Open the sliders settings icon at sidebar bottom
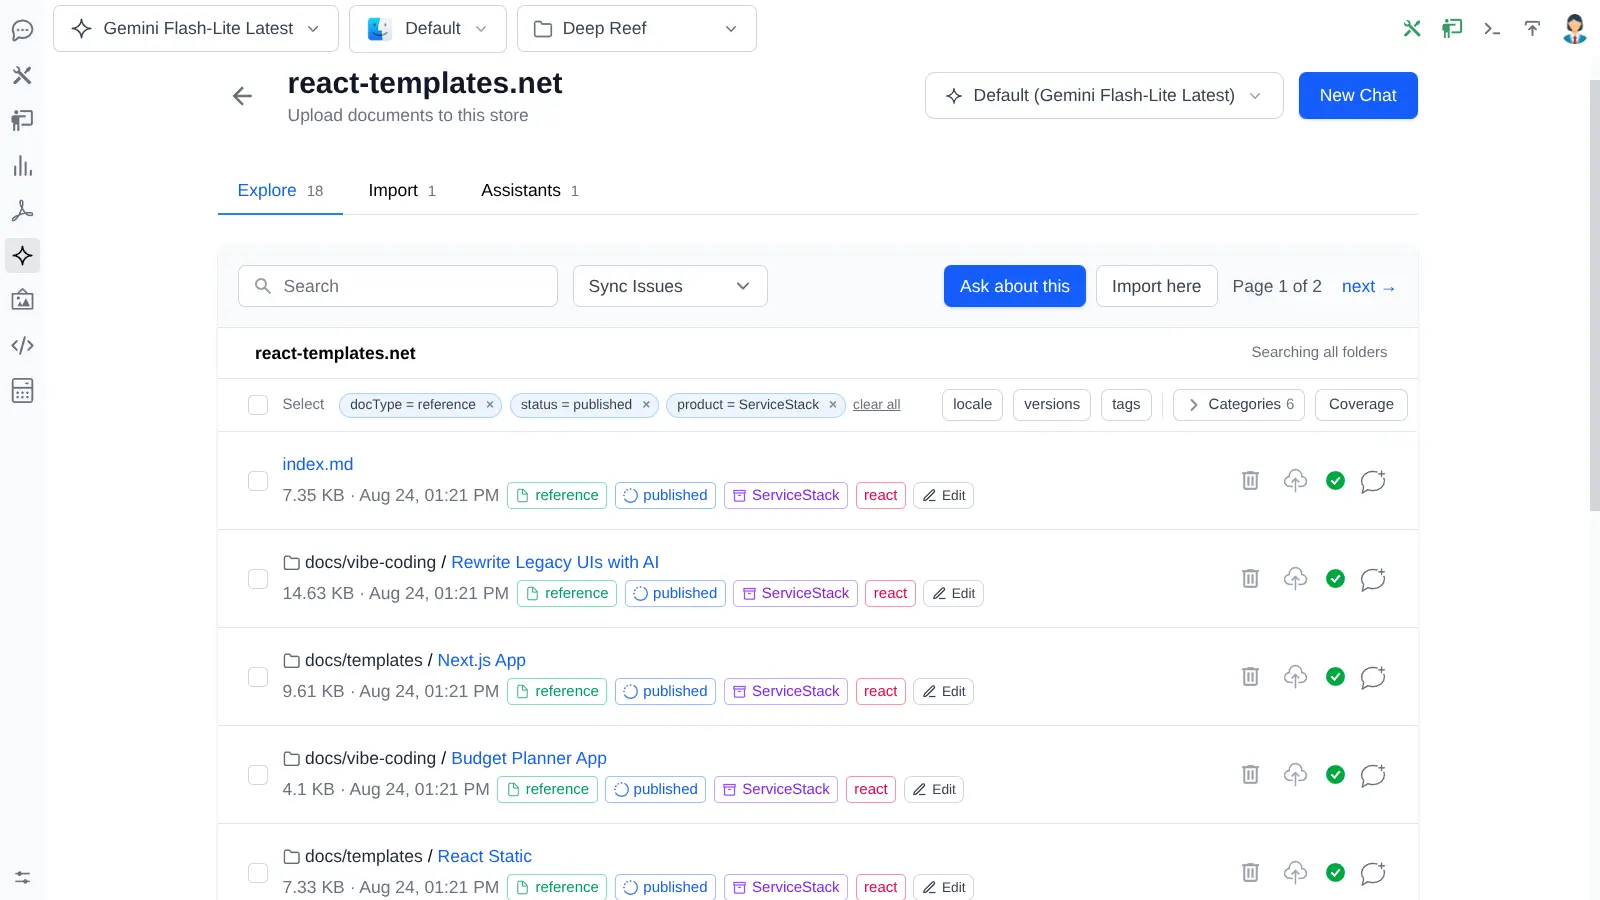The width and height of the screenshot is (1600, 900). point(22,877)
